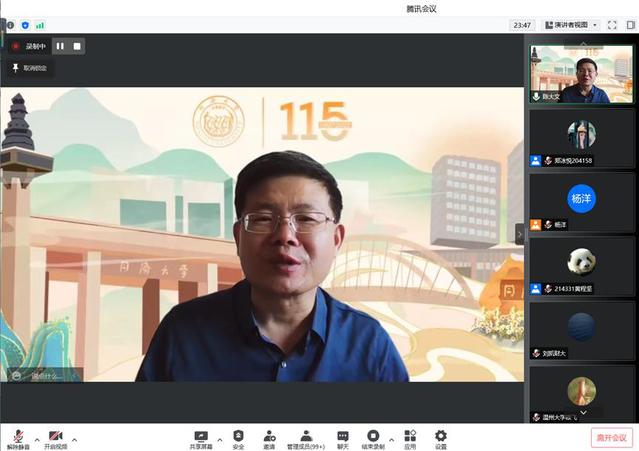The image size is (639, 451).
Task: Select the panda avatar participant tile
Action: (x=582, y=267)
